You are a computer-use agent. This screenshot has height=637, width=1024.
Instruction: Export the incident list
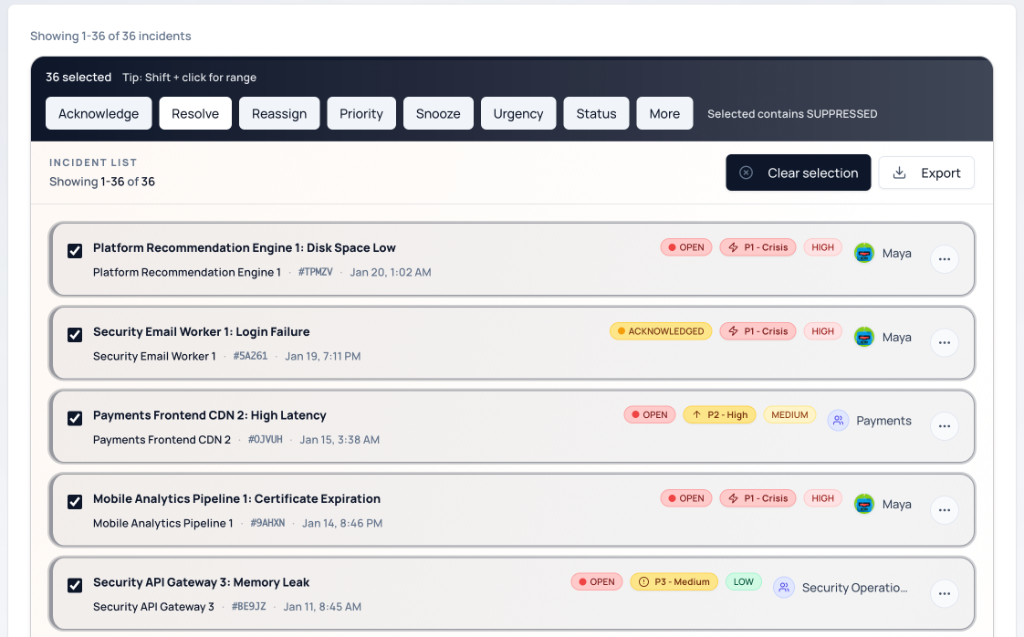[x=926, y=173]
